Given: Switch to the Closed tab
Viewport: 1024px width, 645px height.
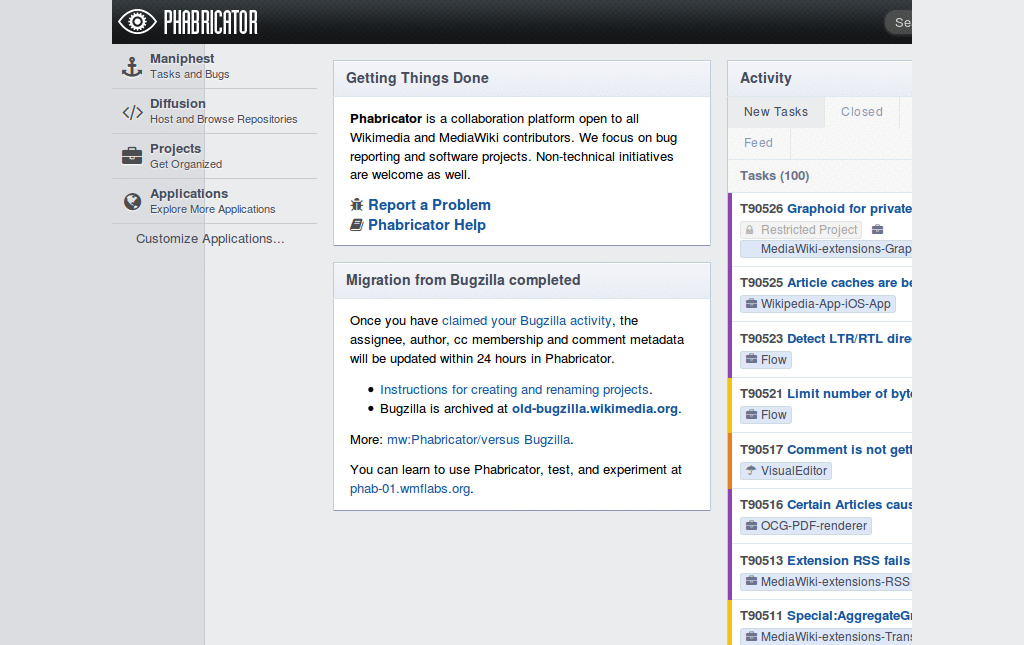Looking at the screenshot, I should coord(861,112).
